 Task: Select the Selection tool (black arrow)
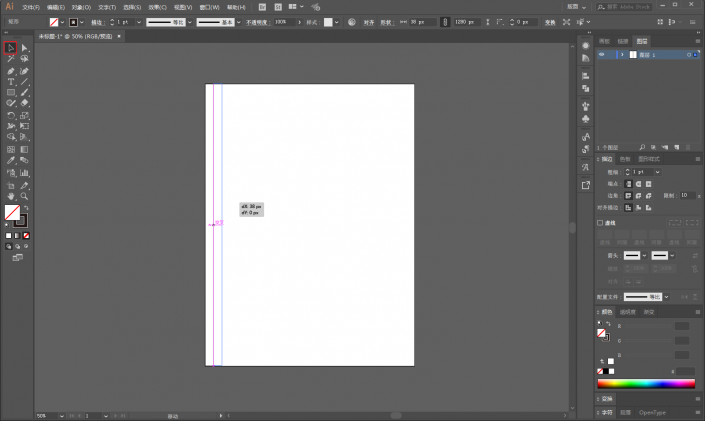(10, 48)
